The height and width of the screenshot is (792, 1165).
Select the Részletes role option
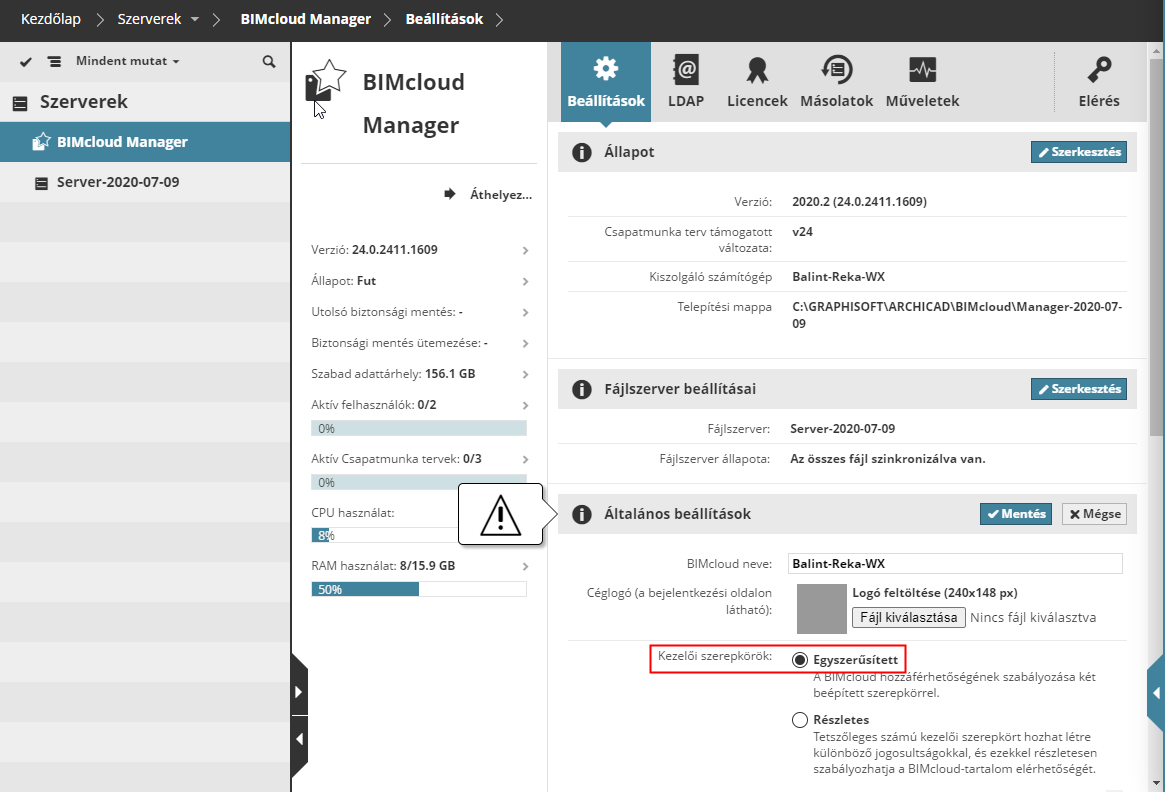coord(799,720)
